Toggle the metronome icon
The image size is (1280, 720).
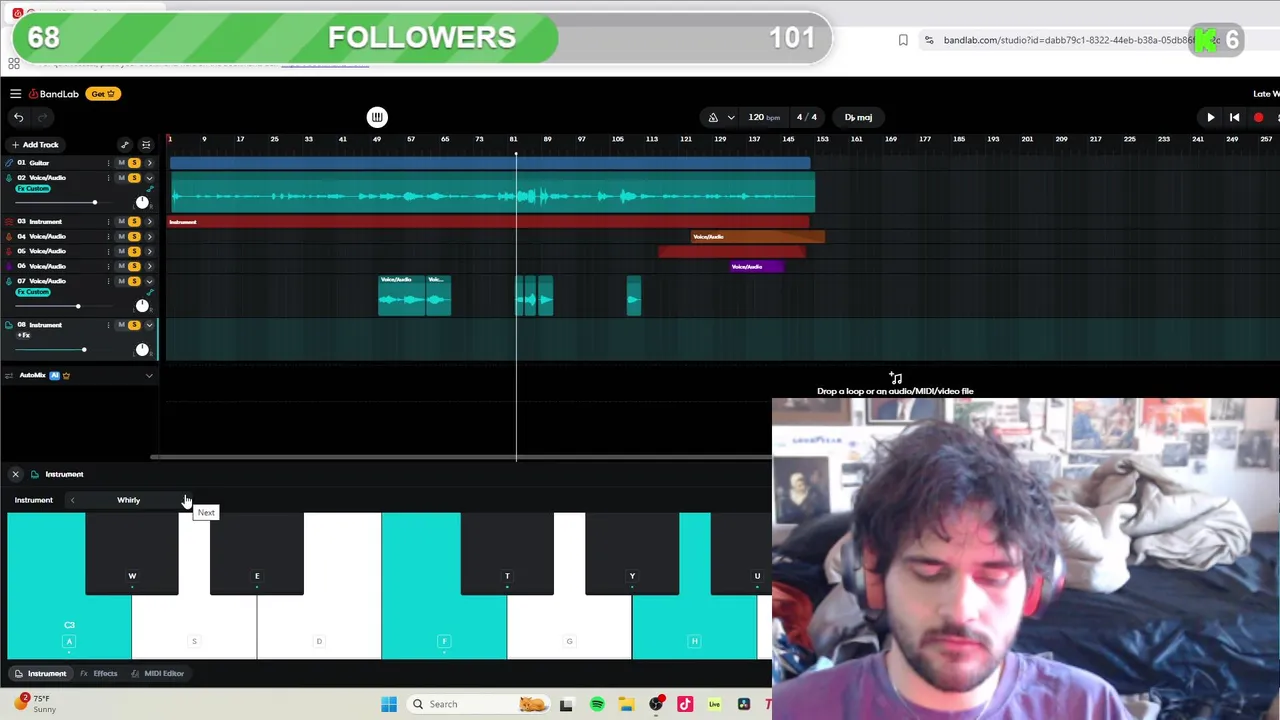point(713,117)
